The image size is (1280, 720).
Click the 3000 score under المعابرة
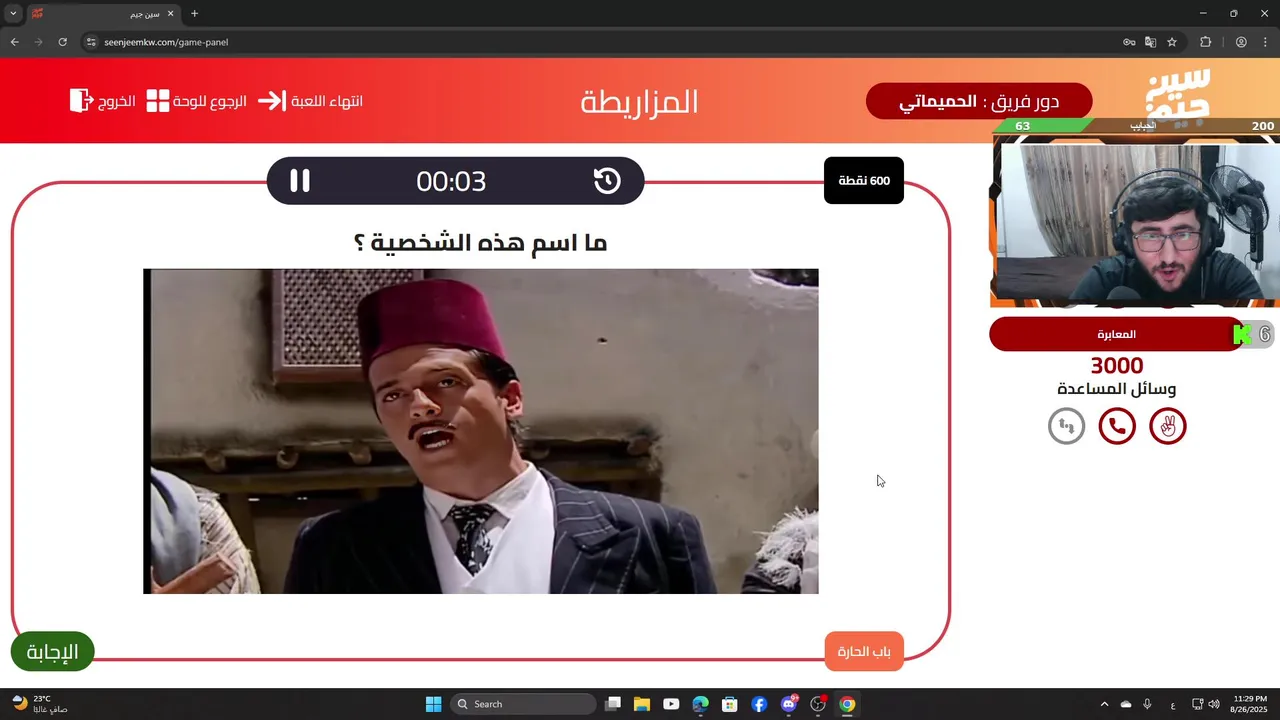click(x=1116, y=366)
